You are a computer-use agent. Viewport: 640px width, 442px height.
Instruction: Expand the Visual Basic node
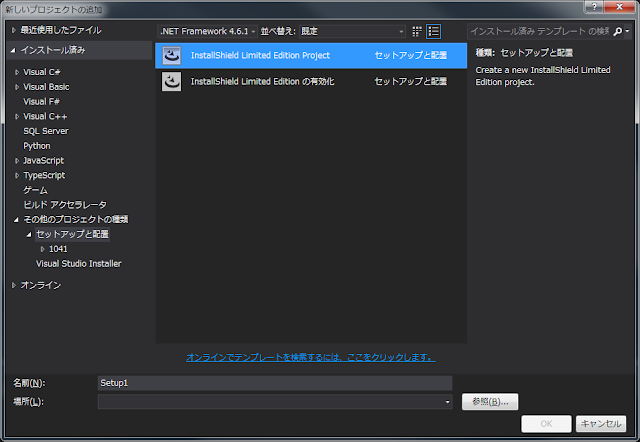tap(17, 87)
